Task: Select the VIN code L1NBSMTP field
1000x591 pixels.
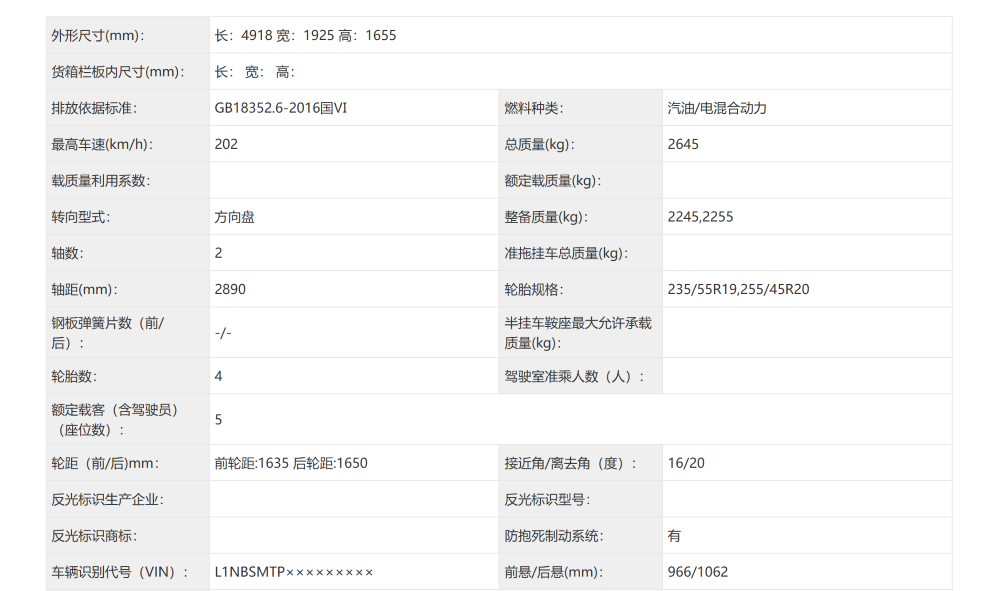Action: point(291,572)
